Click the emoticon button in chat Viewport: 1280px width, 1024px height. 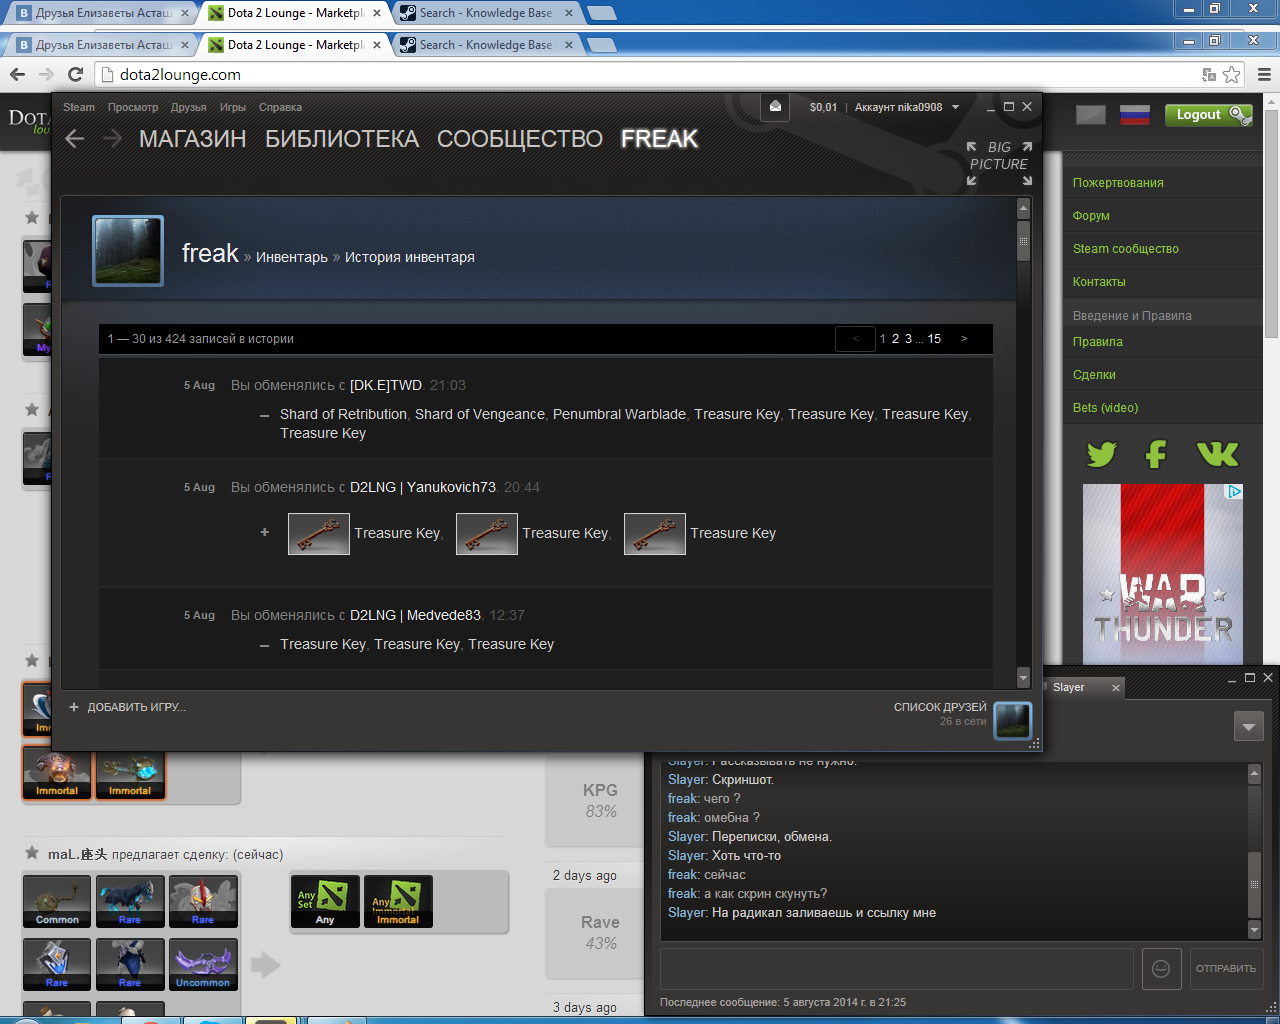tap(1161, 968)
